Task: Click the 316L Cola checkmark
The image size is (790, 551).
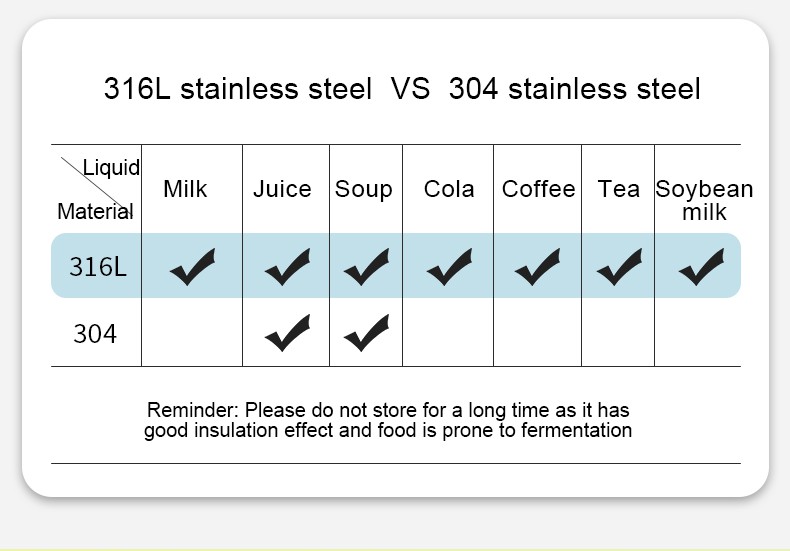Action: (x=449, y=266)
